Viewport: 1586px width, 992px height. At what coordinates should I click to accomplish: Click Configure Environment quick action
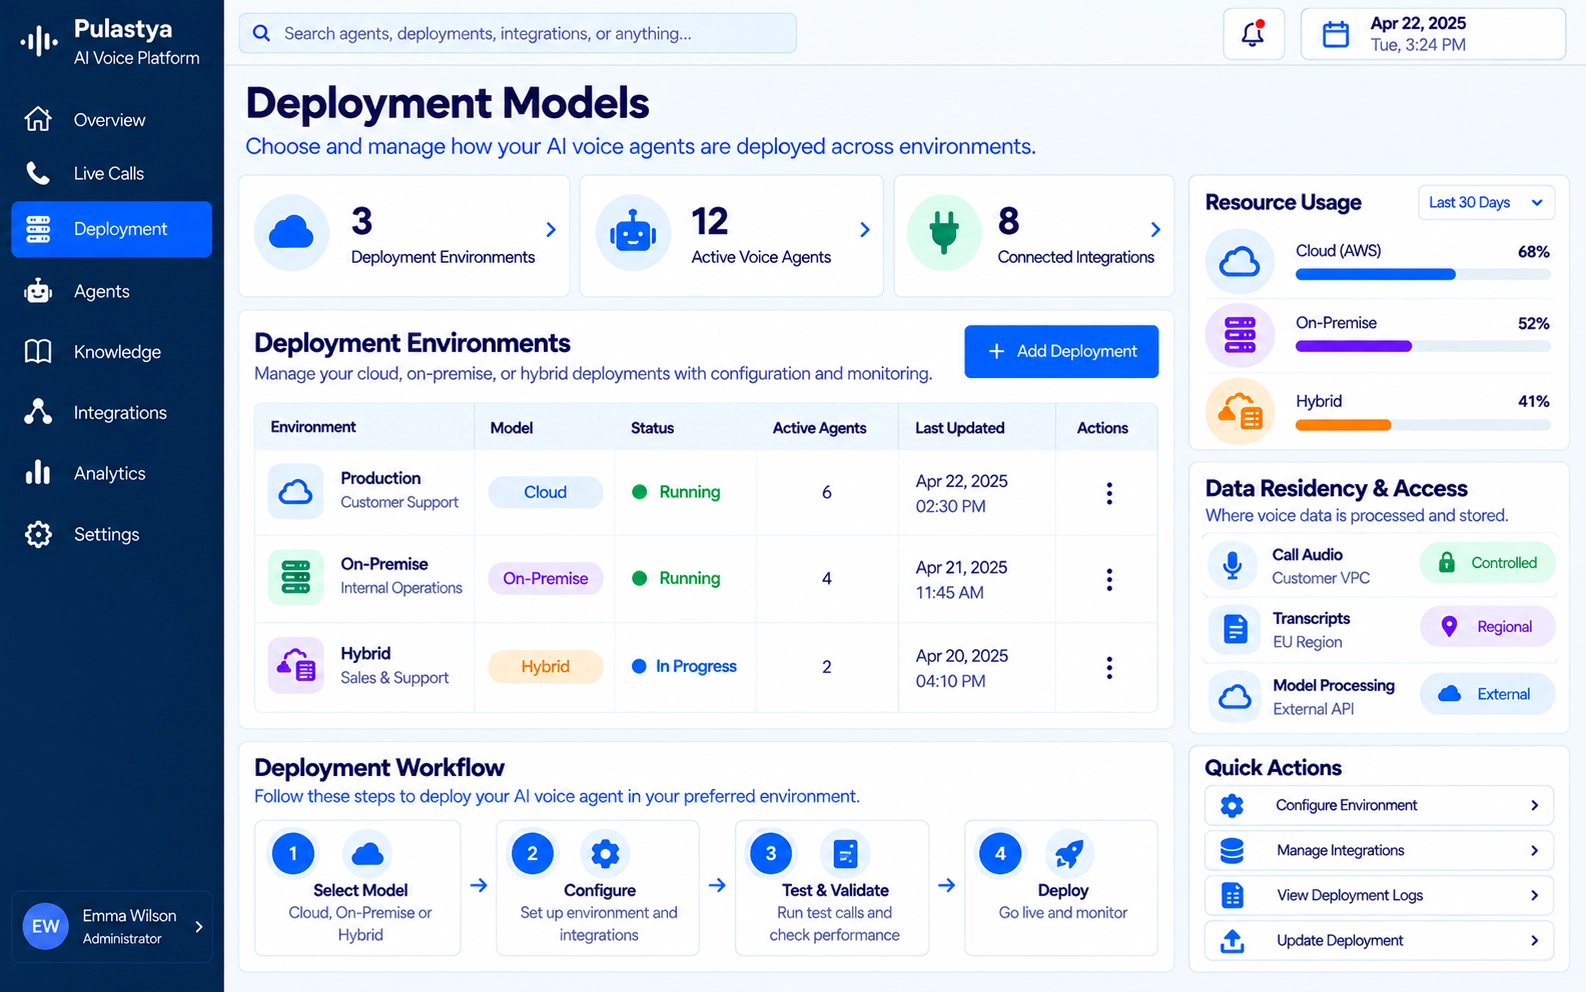[x=1379, y=805]
